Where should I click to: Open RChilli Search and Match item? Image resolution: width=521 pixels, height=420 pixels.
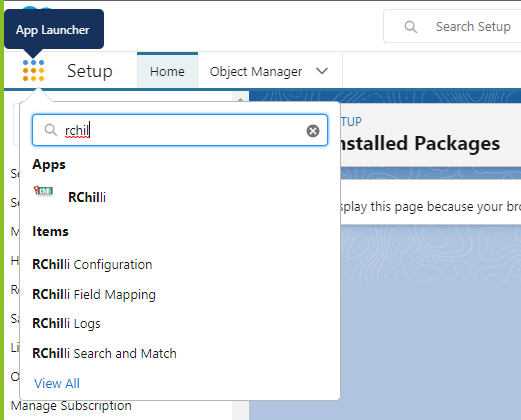(x=104, y=353)
